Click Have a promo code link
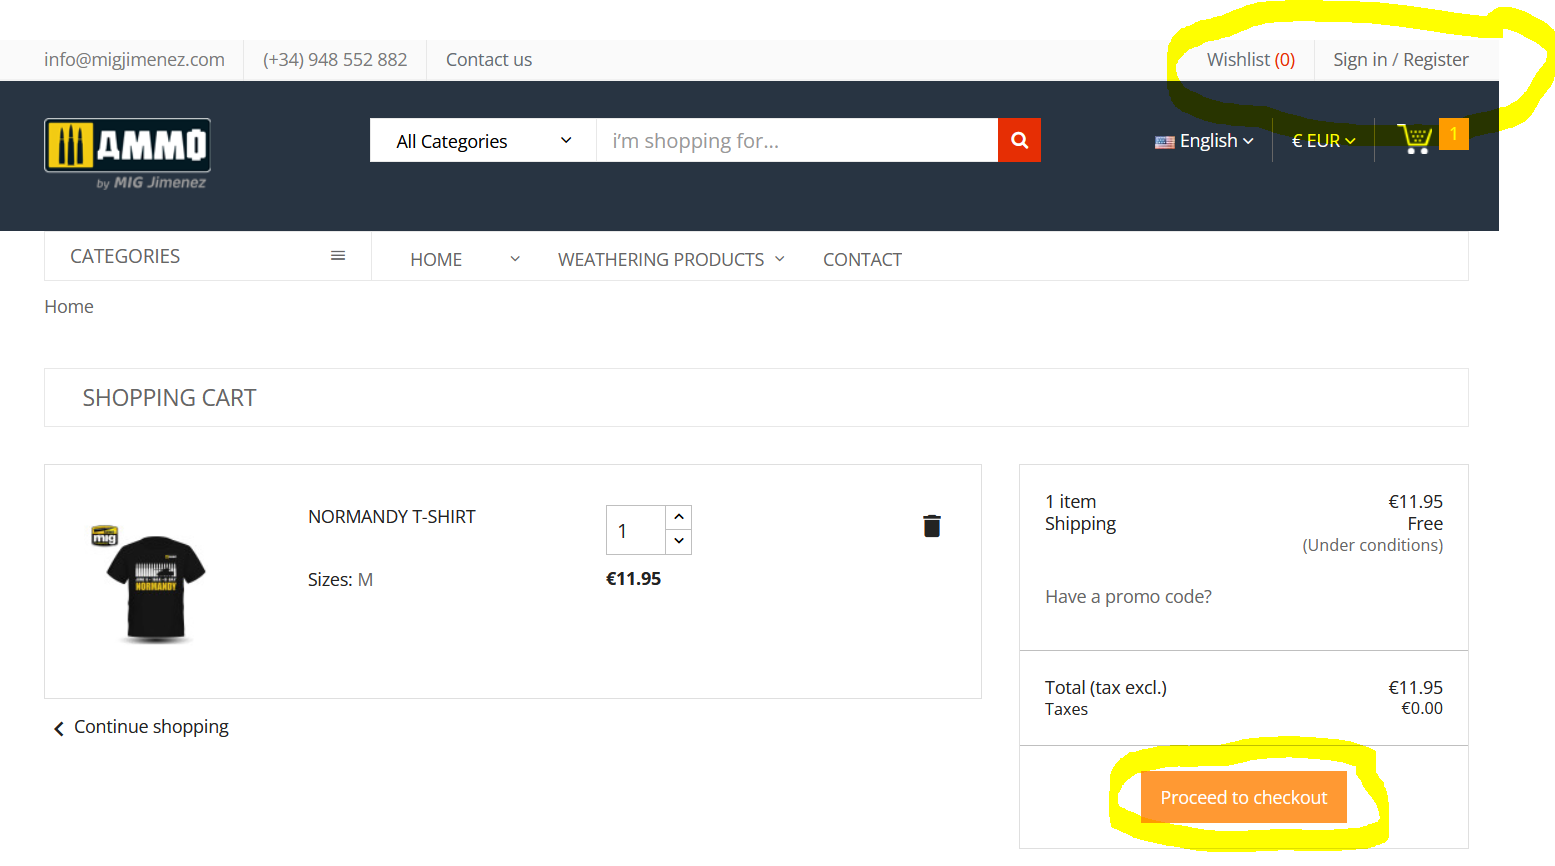The height and width of the screenshot is (866, 1555). [1128, 597]
